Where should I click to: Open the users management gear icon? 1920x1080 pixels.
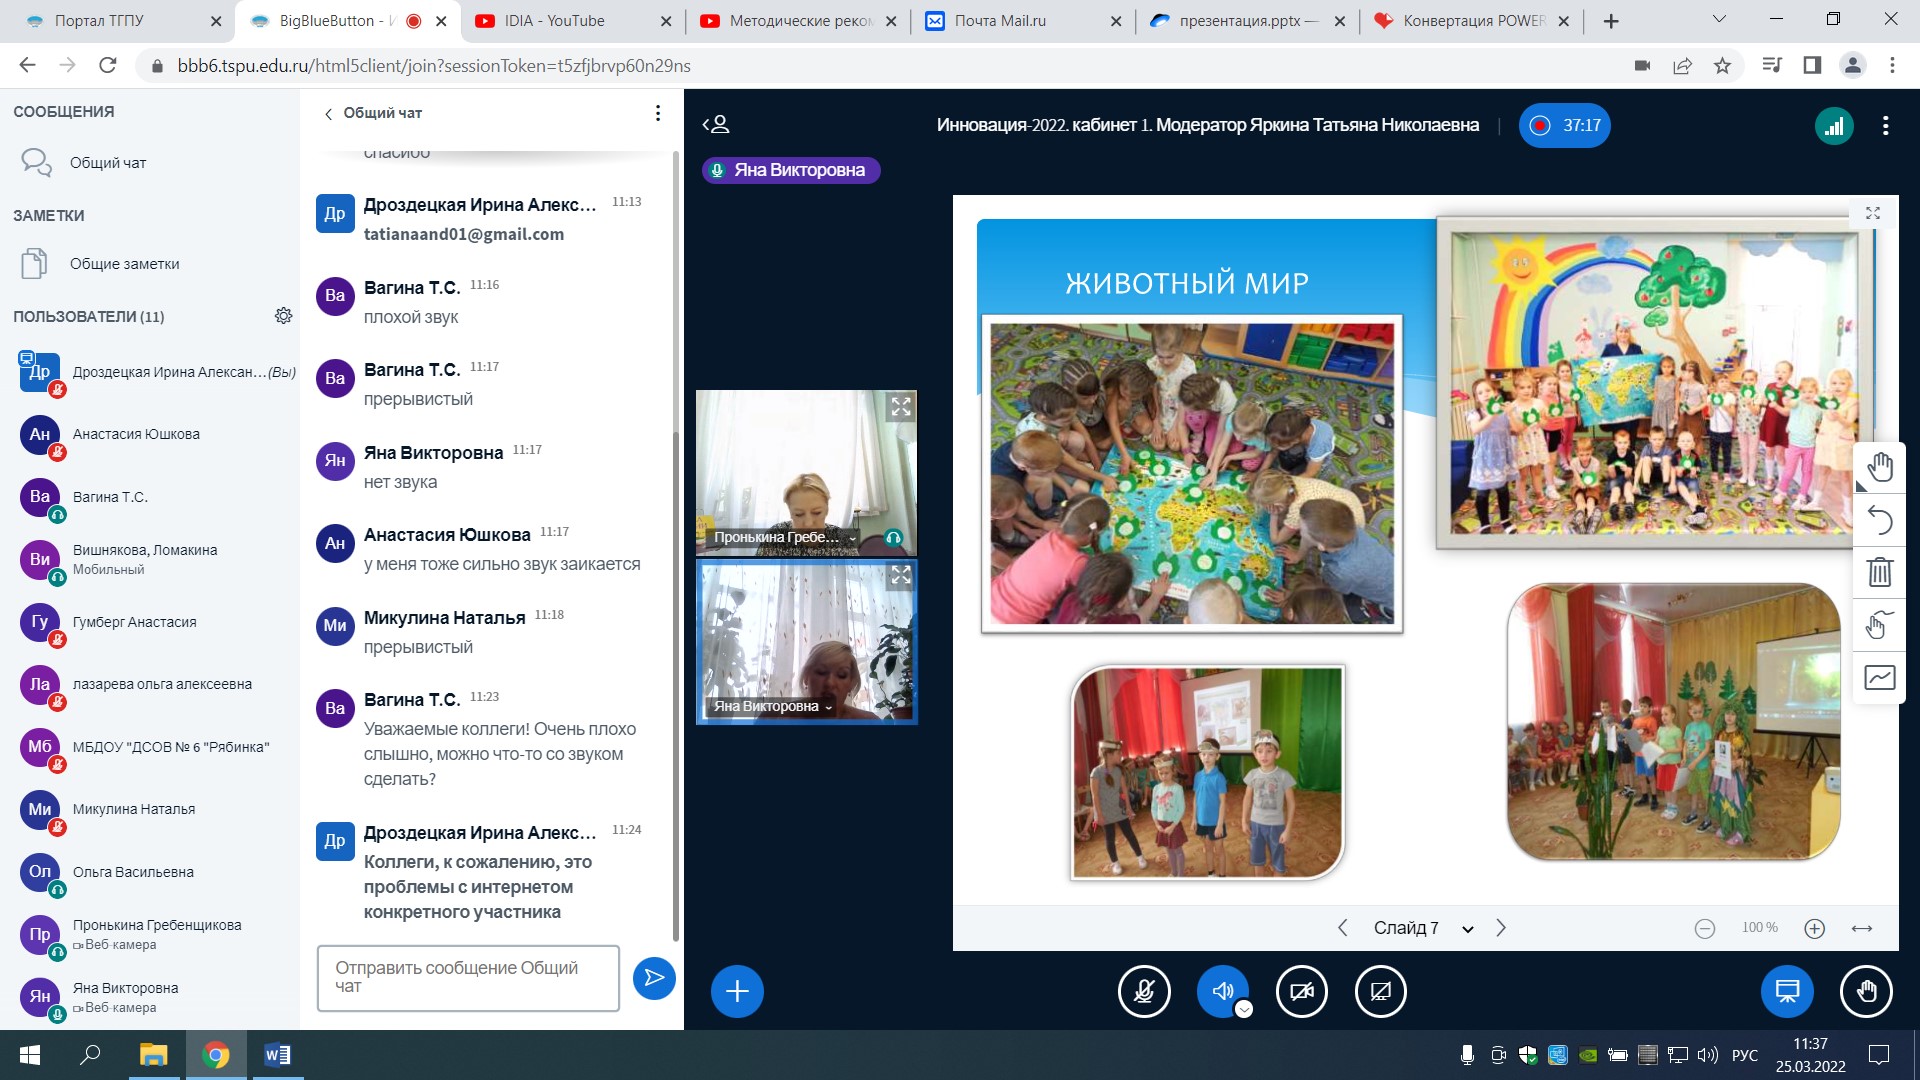tap(284, 316)
